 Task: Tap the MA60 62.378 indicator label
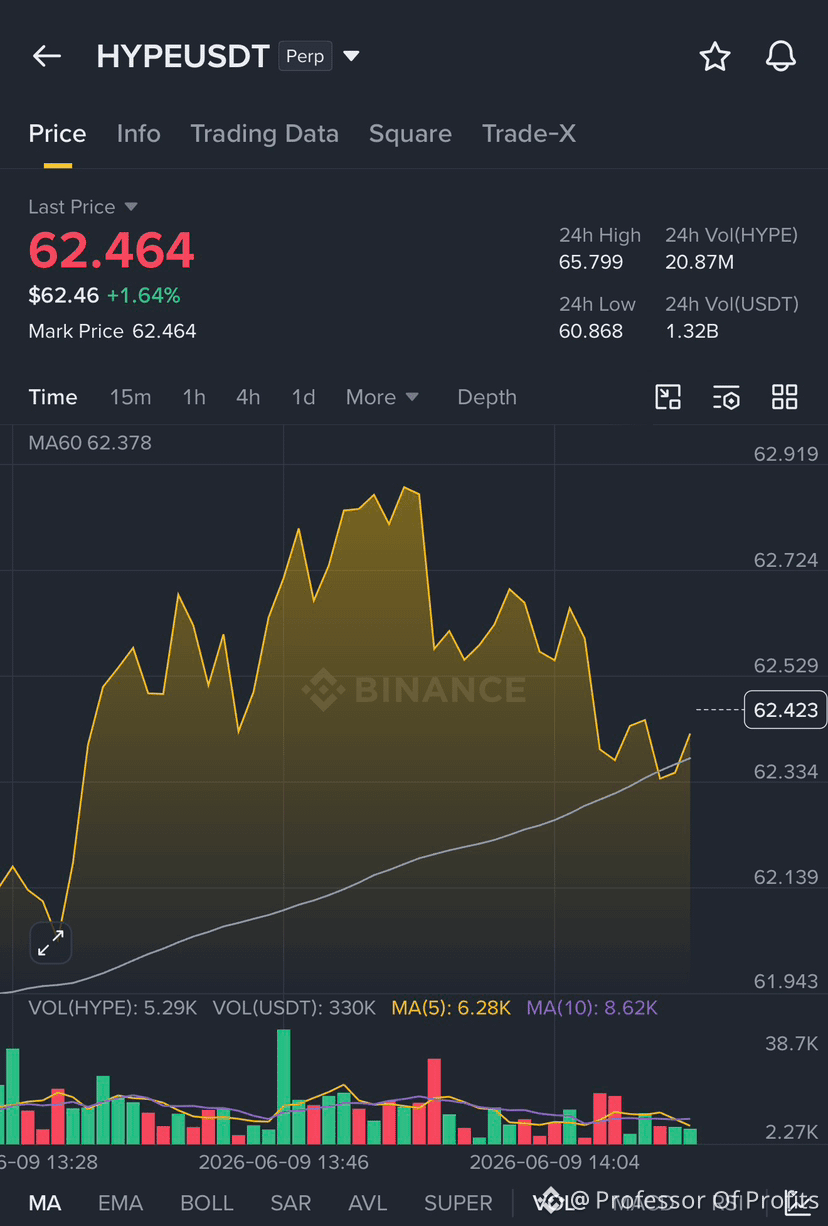90,442
